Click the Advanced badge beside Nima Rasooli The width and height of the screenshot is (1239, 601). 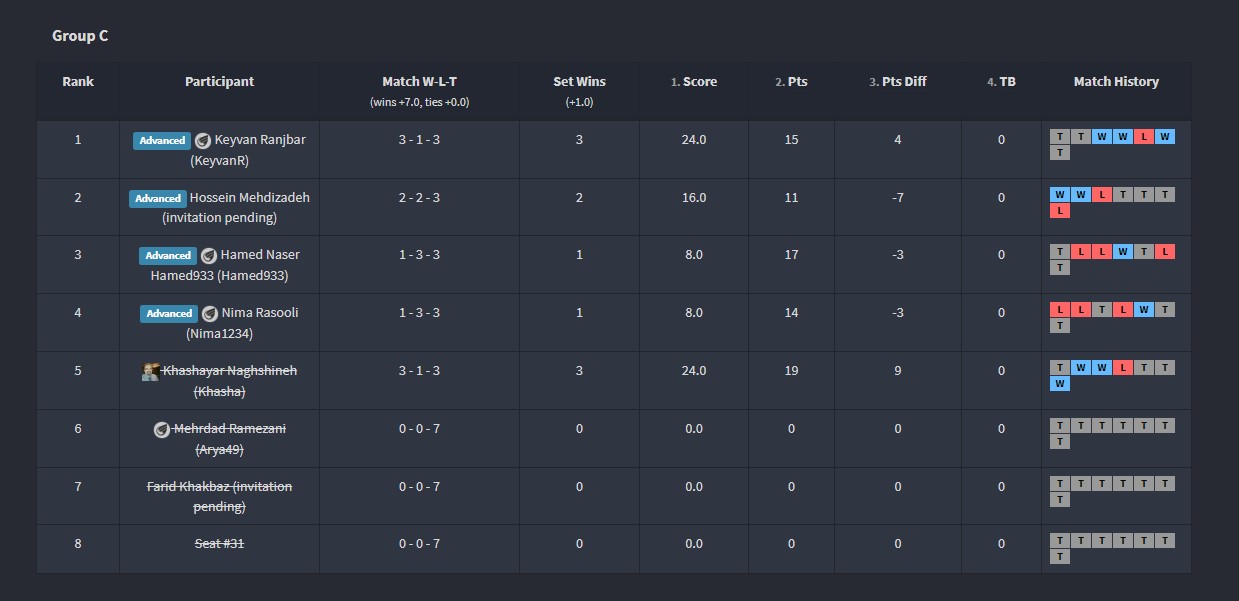(169, 314)
